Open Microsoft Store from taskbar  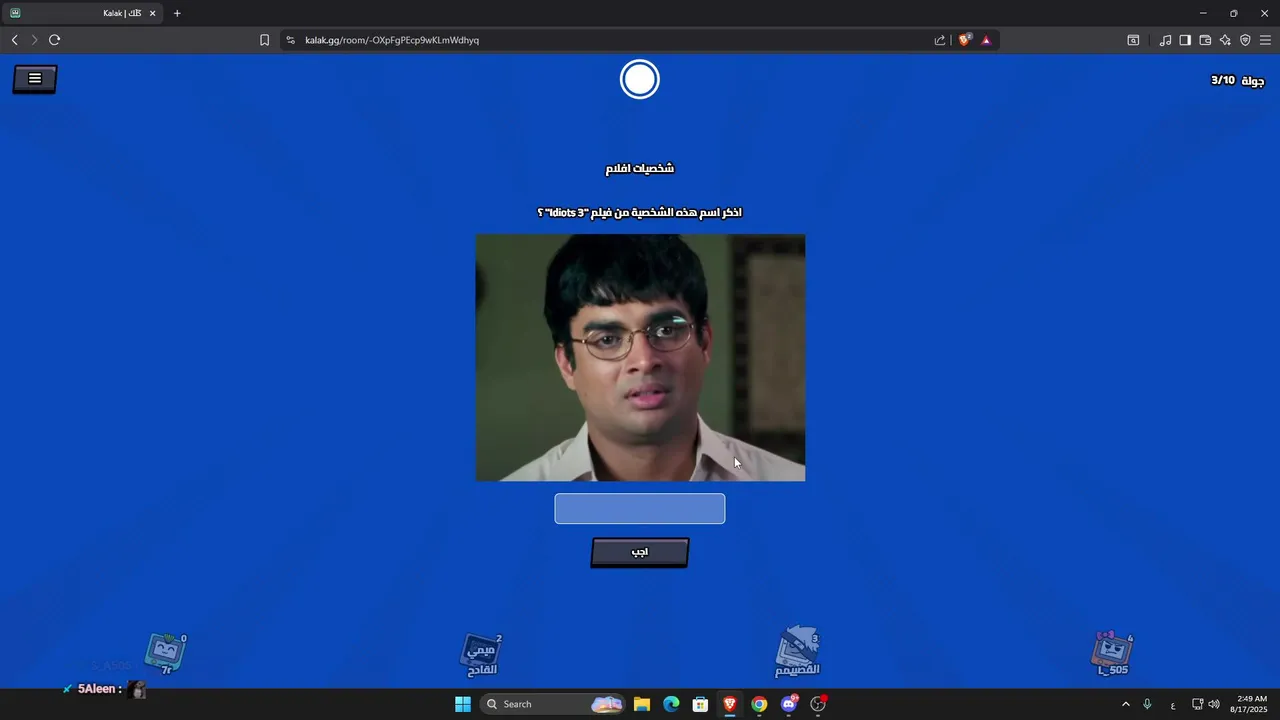click(x=701, y=704)
